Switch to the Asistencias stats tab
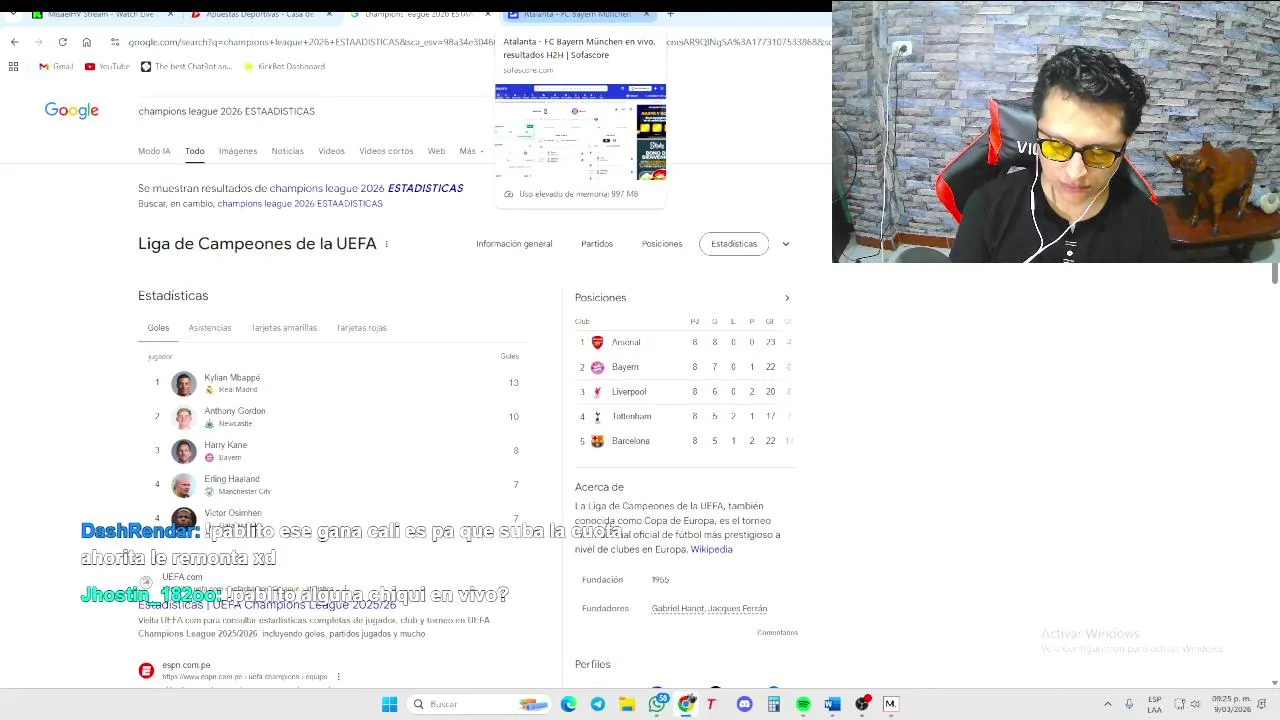This screenshot has width=1280, height=720. pyautogui.click(x=210, y=328)
